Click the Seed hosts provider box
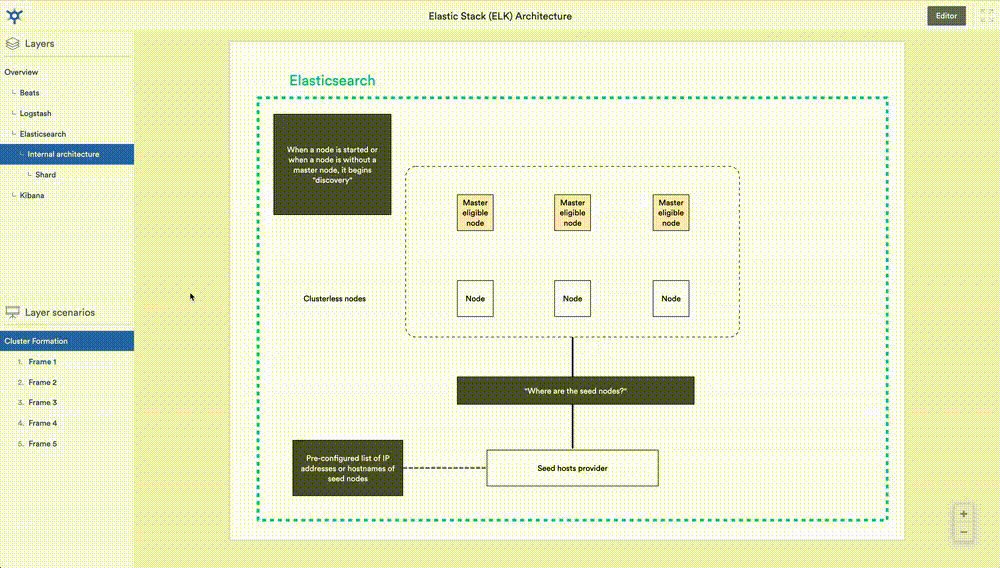The width and height of the screenshot is (1000, 568). pyautogui.click(x=572, y=468)
